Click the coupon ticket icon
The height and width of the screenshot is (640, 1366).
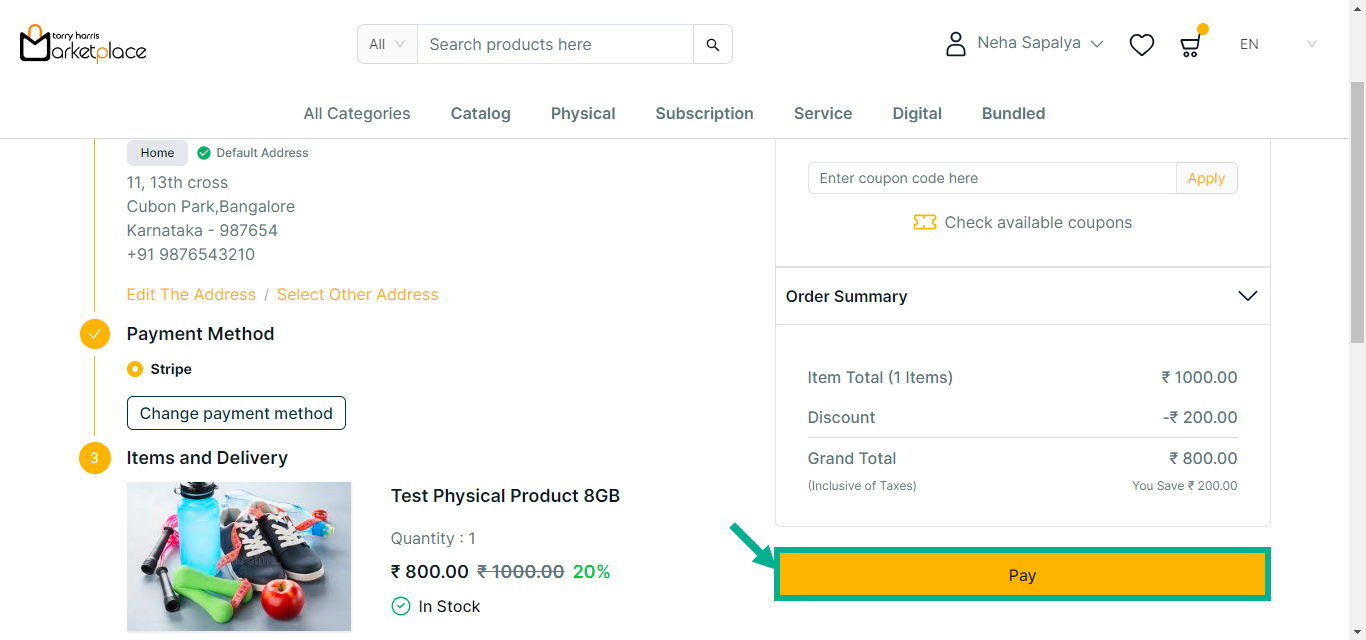click(924, 222)
